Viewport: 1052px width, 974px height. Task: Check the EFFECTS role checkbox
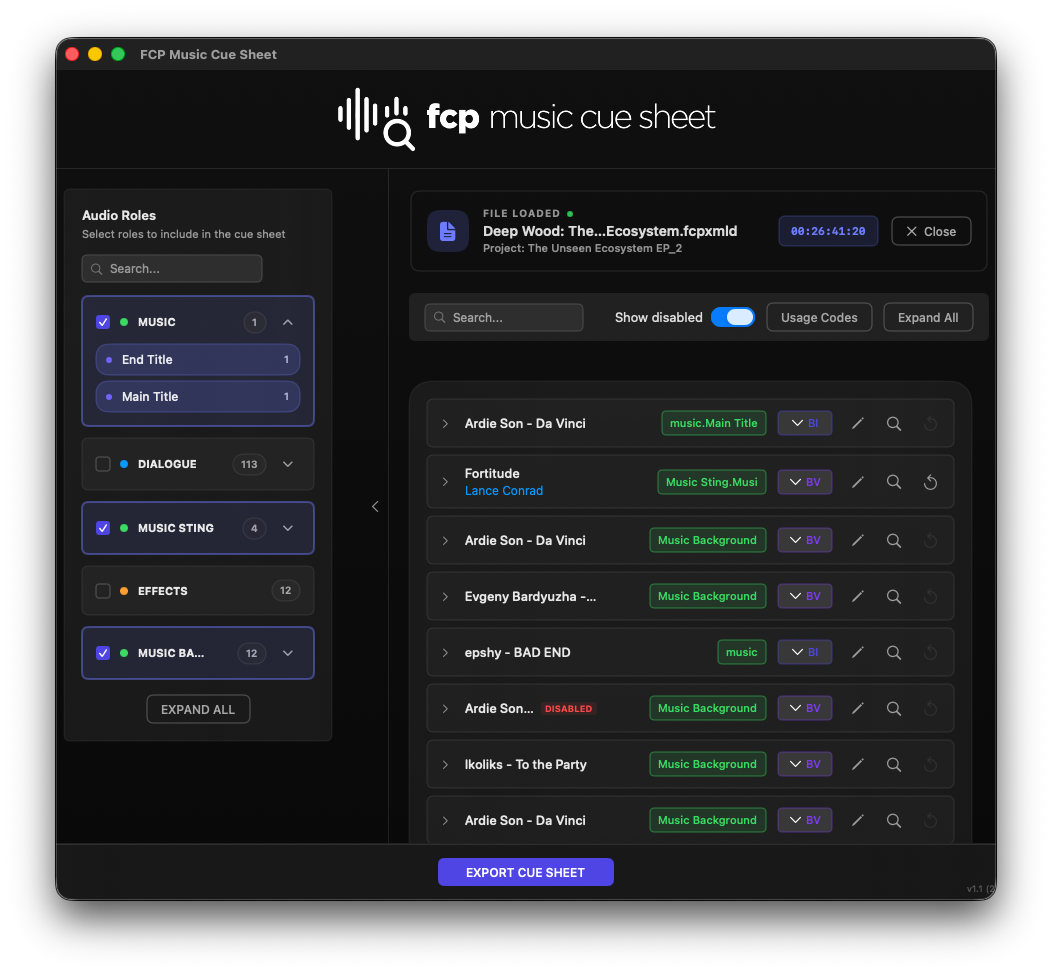103,591
